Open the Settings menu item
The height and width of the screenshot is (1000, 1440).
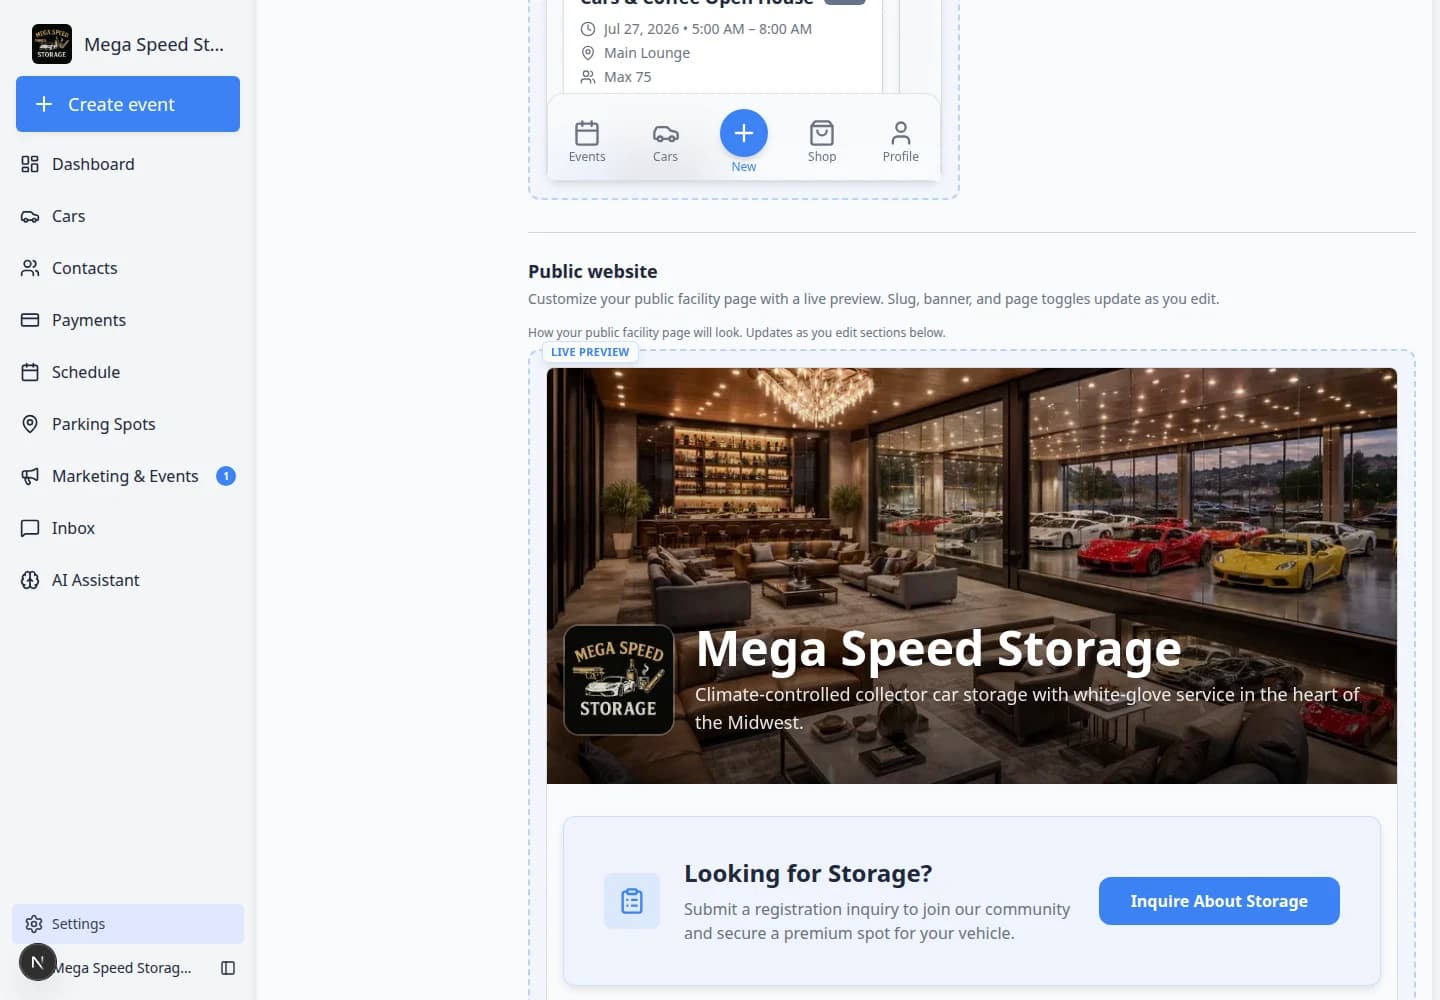[128, 924]
